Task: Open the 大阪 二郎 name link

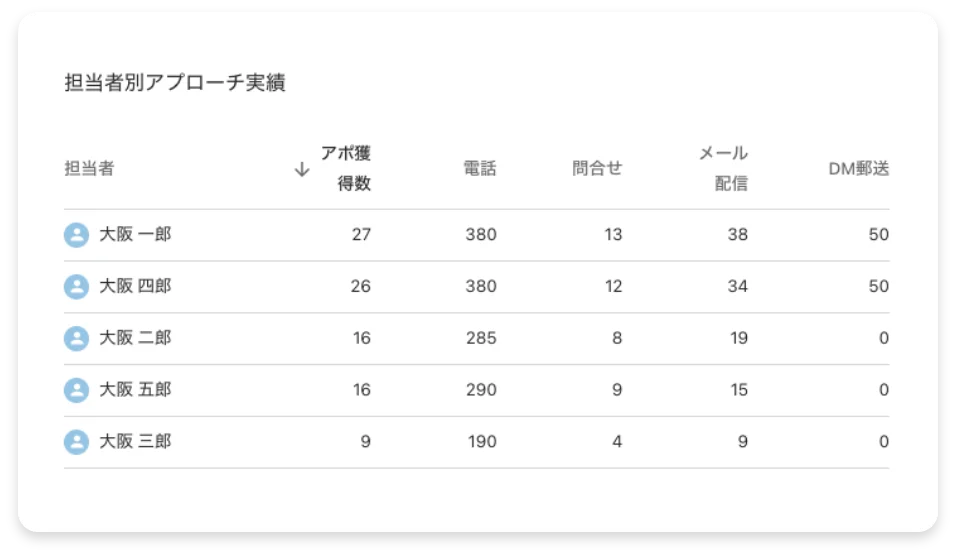Action: [135, 338]
